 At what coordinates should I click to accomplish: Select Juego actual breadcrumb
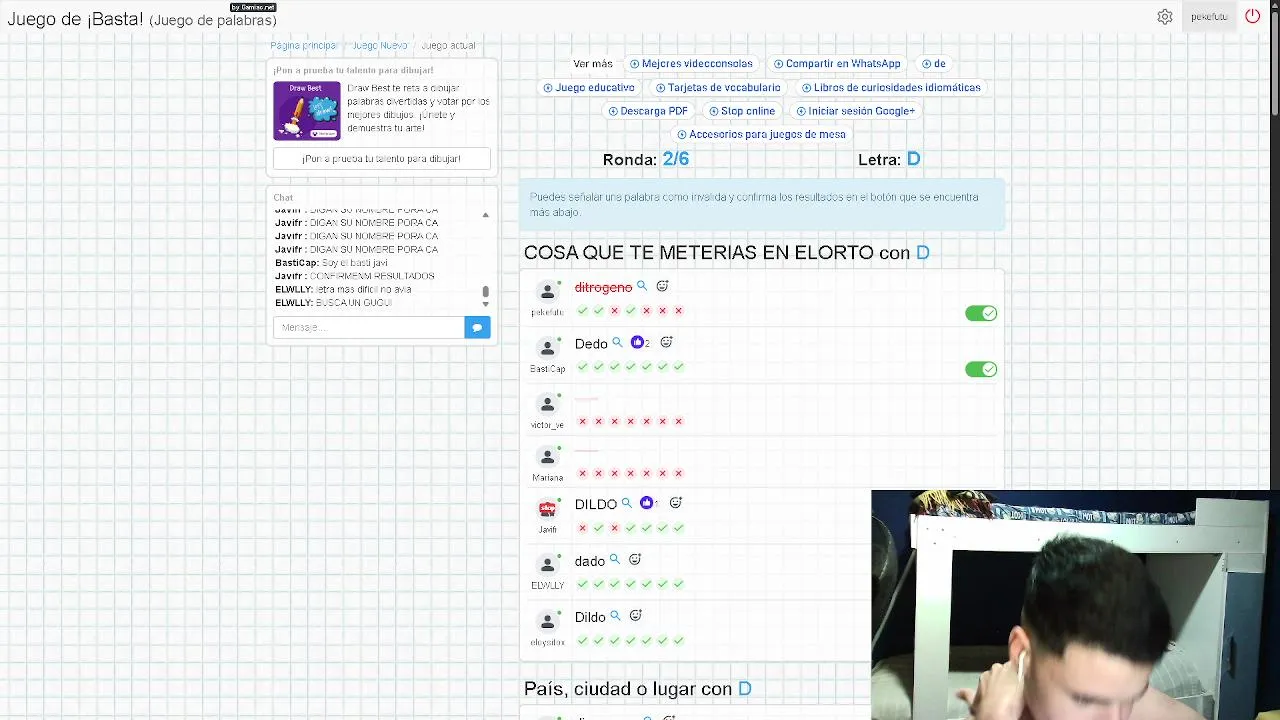[x=448, y=46]
